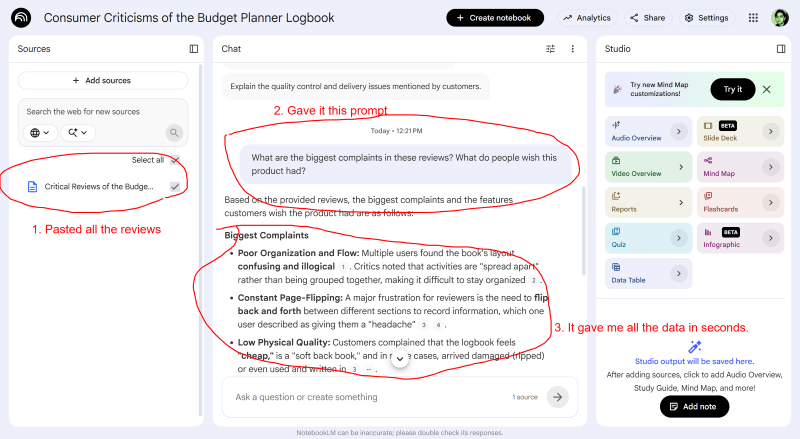Screen dimensions: 800x439
Task: Click the chat scrollbar
Action: [x=584, y=231]
